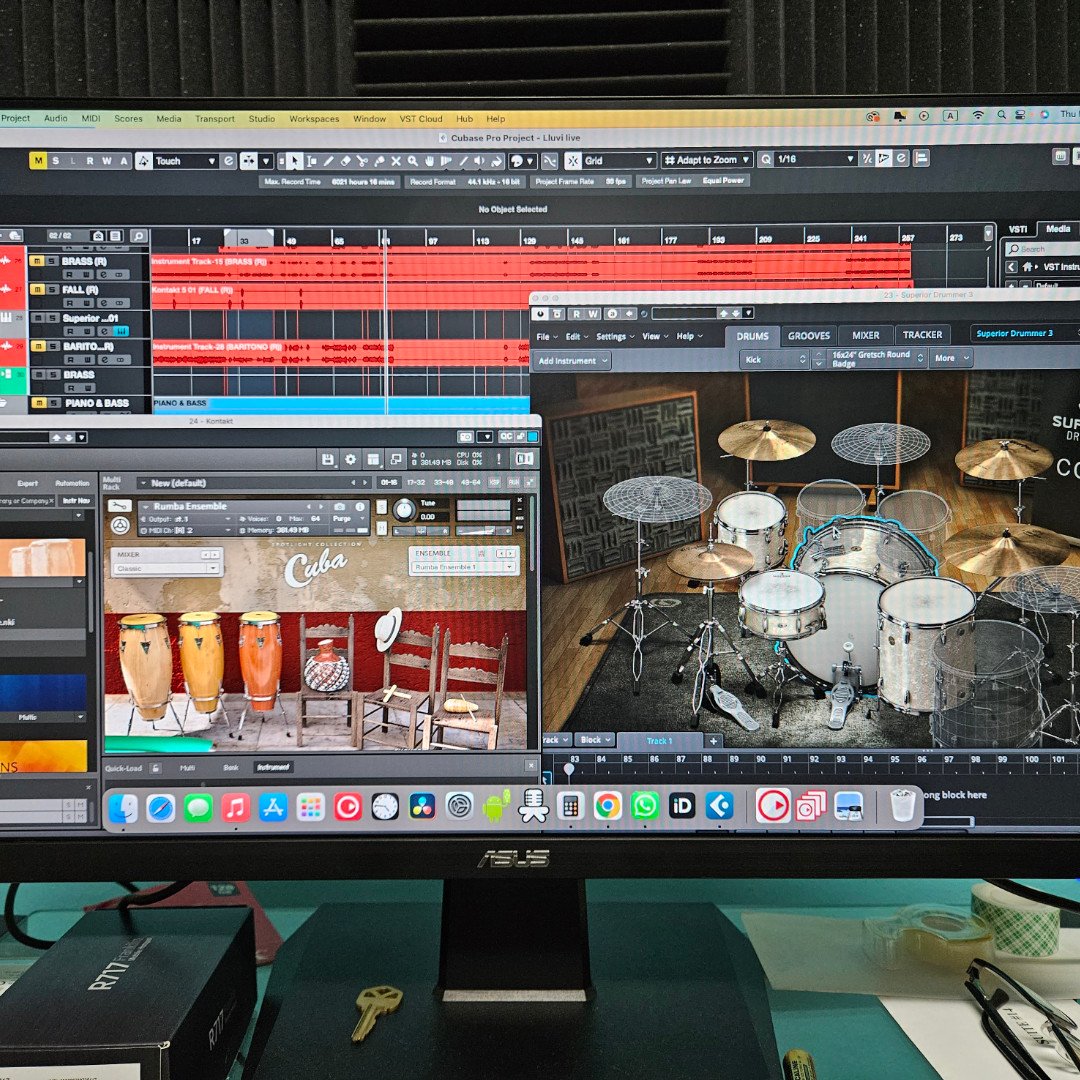Viewport: 1080px width, 1080px height.
Task: Pick the Draw pencil tool in Cubase toolbar
Action: [329, 161]
